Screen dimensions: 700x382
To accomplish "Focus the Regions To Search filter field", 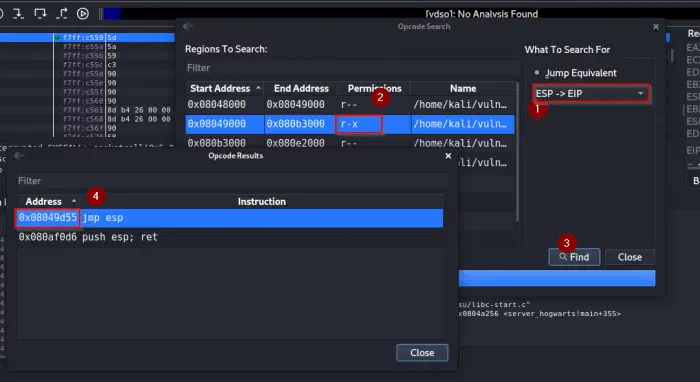I will pyautogui.click(x=352, y=68).
